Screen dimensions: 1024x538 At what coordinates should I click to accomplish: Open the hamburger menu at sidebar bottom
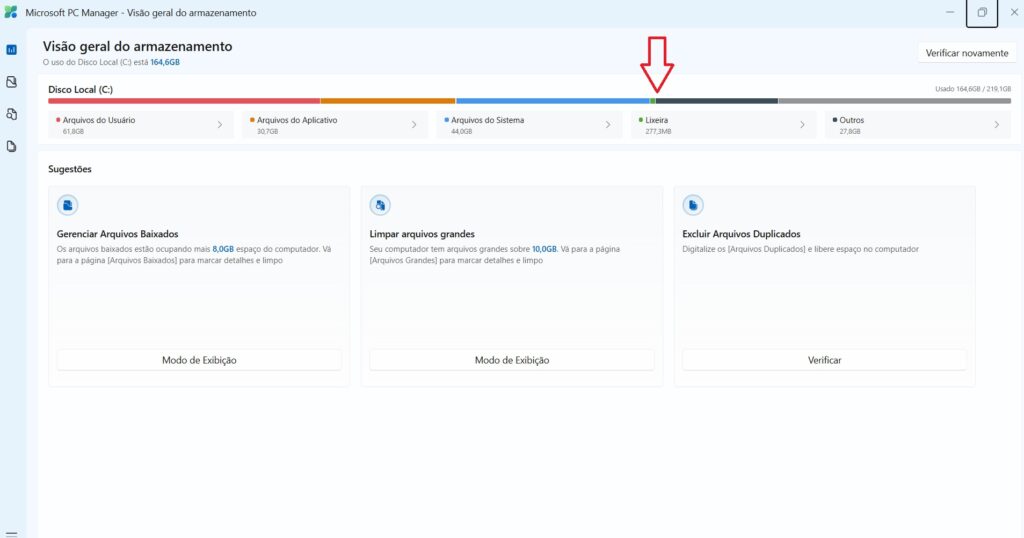[11, 534]
